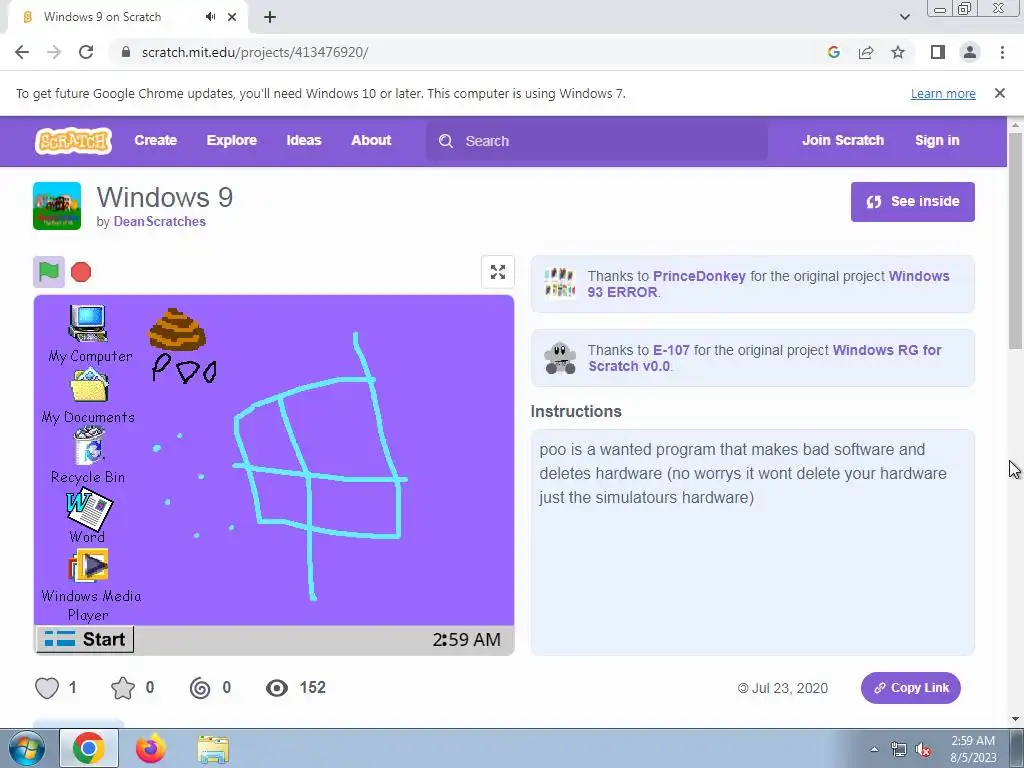Click Learn more about Chrome updates
Viewport: 1024px width, 768px height.
pyautogui.click(x=943, y=93)
